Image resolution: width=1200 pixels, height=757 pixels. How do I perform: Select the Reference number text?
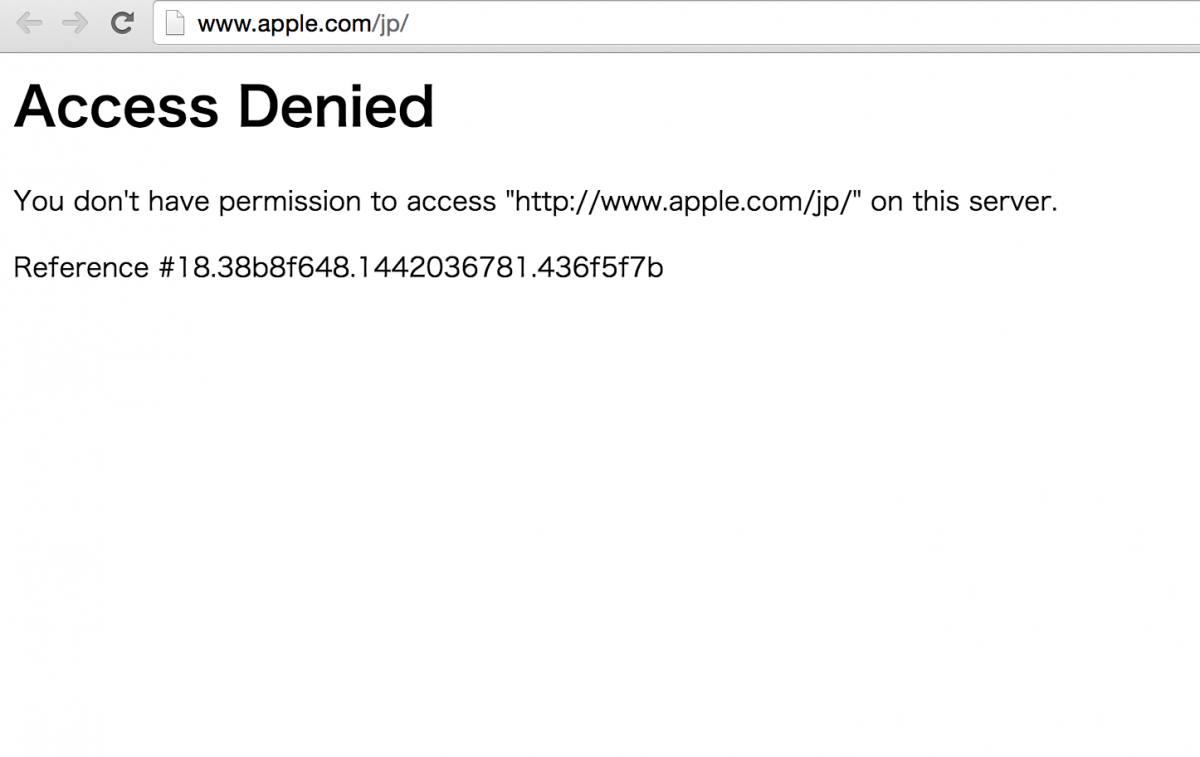[x=337, y=267]
